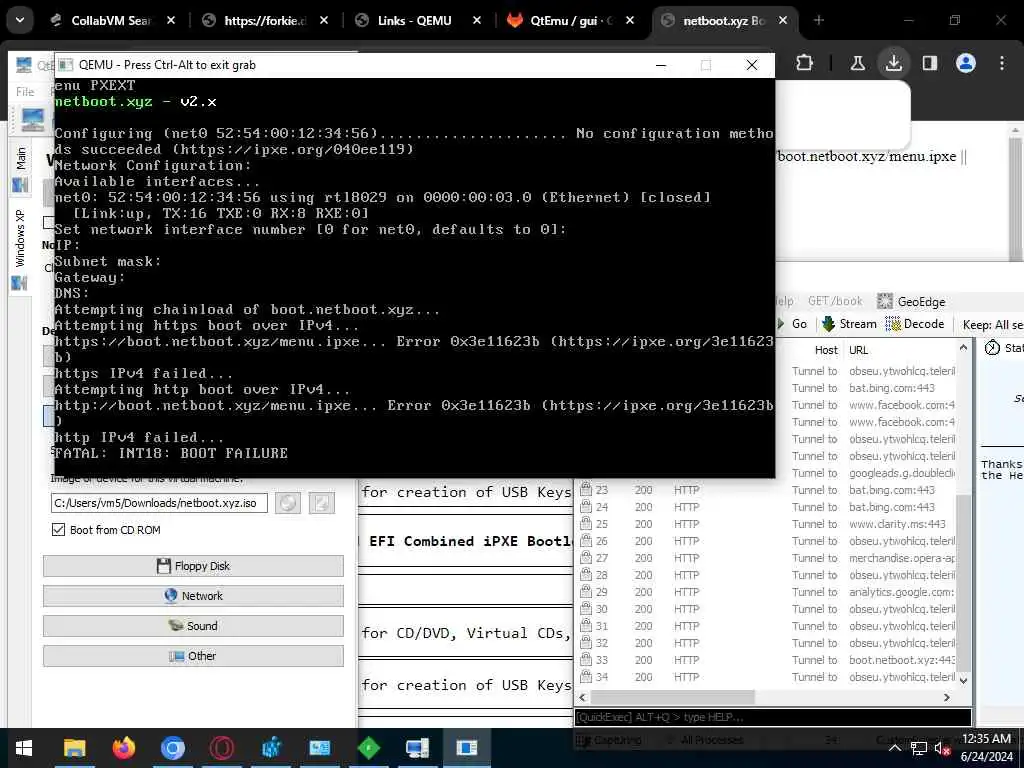The width and height of the screenshot is (1024, 768).
Task: Open the Chrome extensions puzzle icon
Action: (x=805, y=63)
